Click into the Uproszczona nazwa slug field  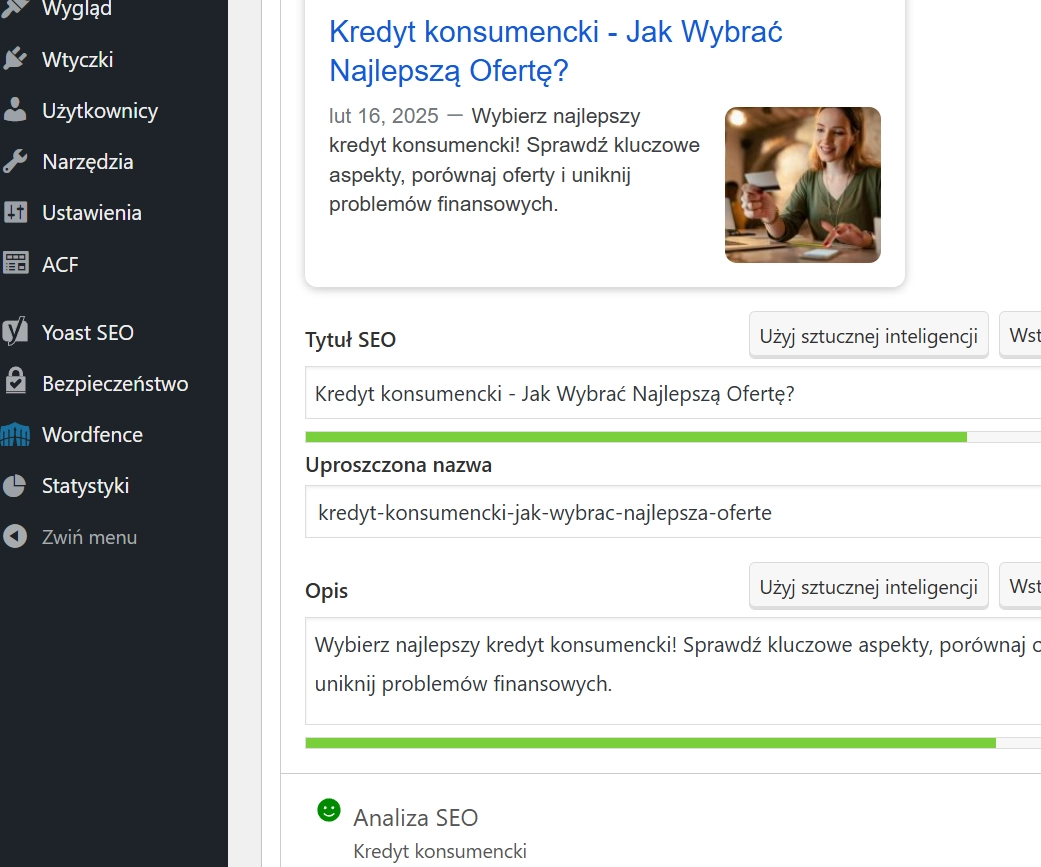tap(670, 513)
